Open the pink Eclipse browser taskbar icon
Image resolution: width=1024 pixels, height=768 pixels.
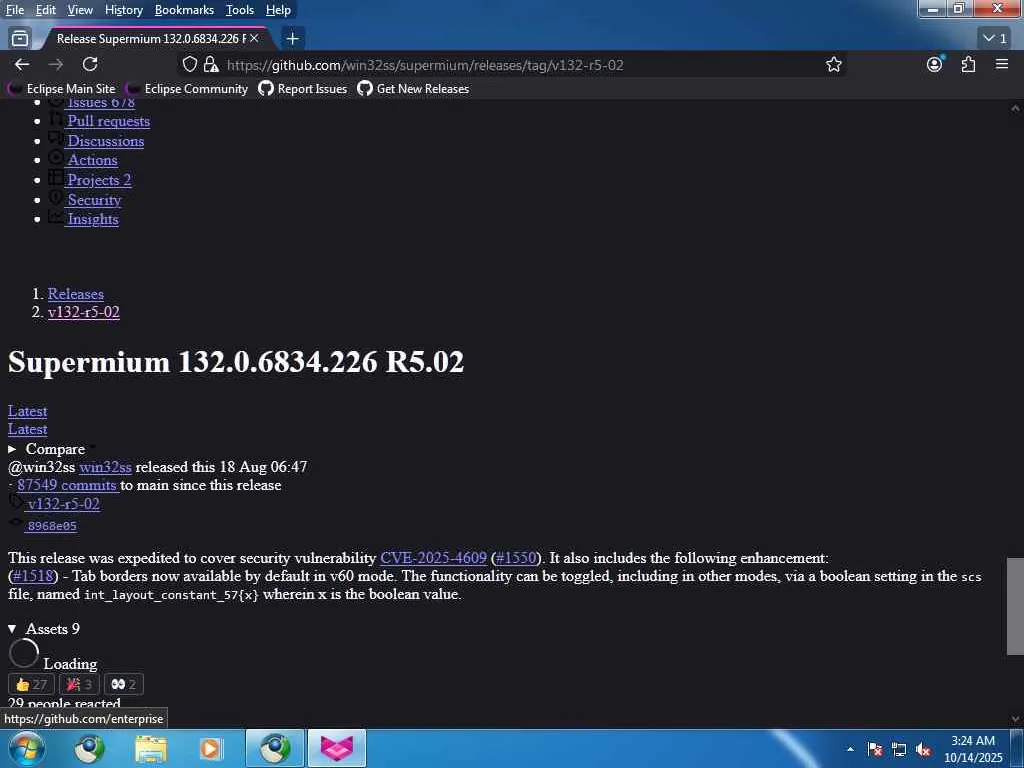click(336, 748)
